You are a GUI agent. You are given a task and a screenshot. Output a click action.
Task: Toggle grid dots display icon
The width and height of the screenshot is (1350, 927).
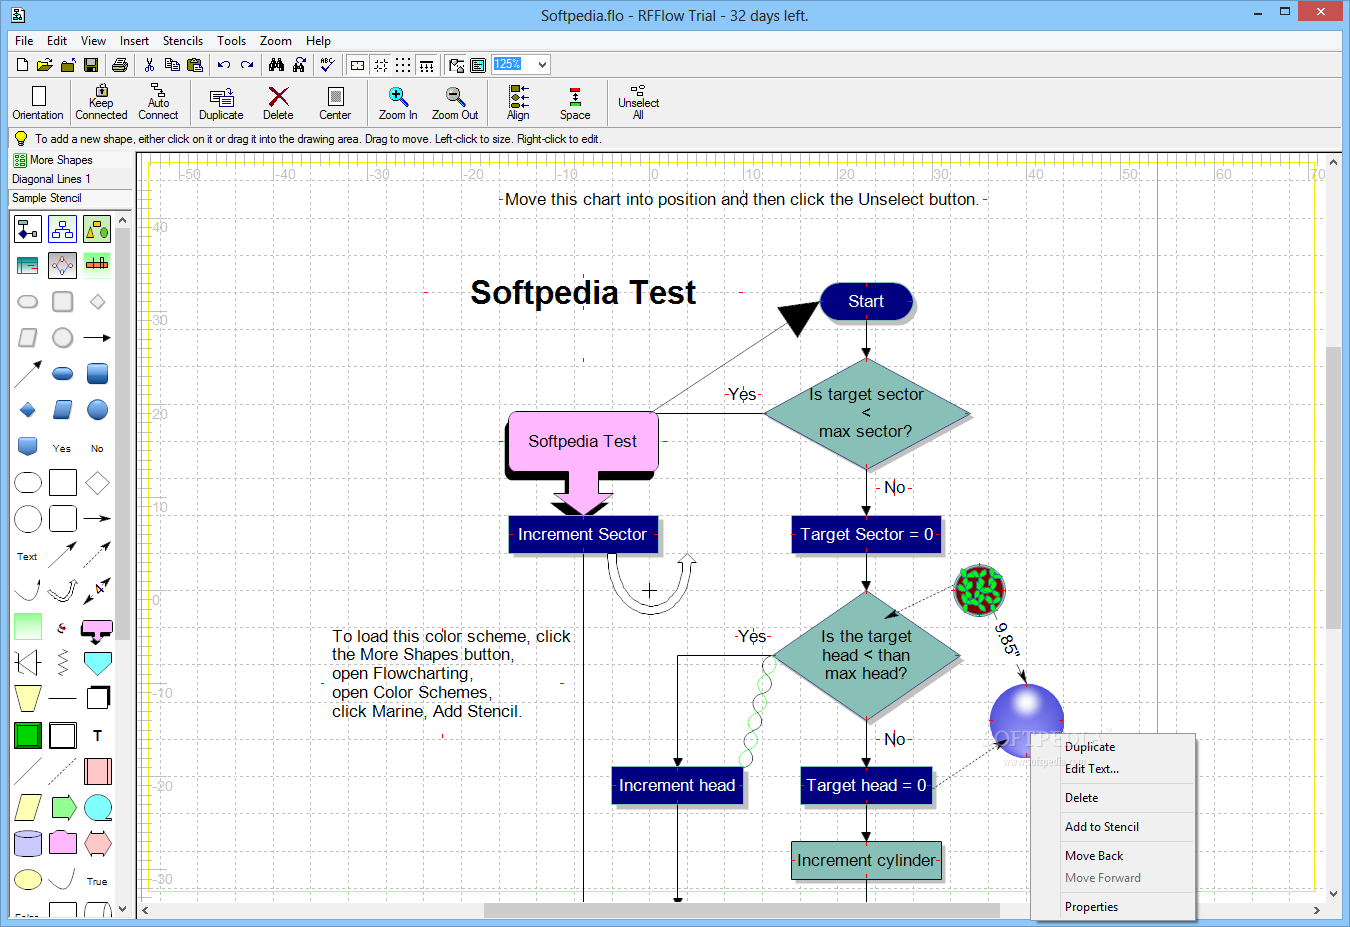pos(403,65)
